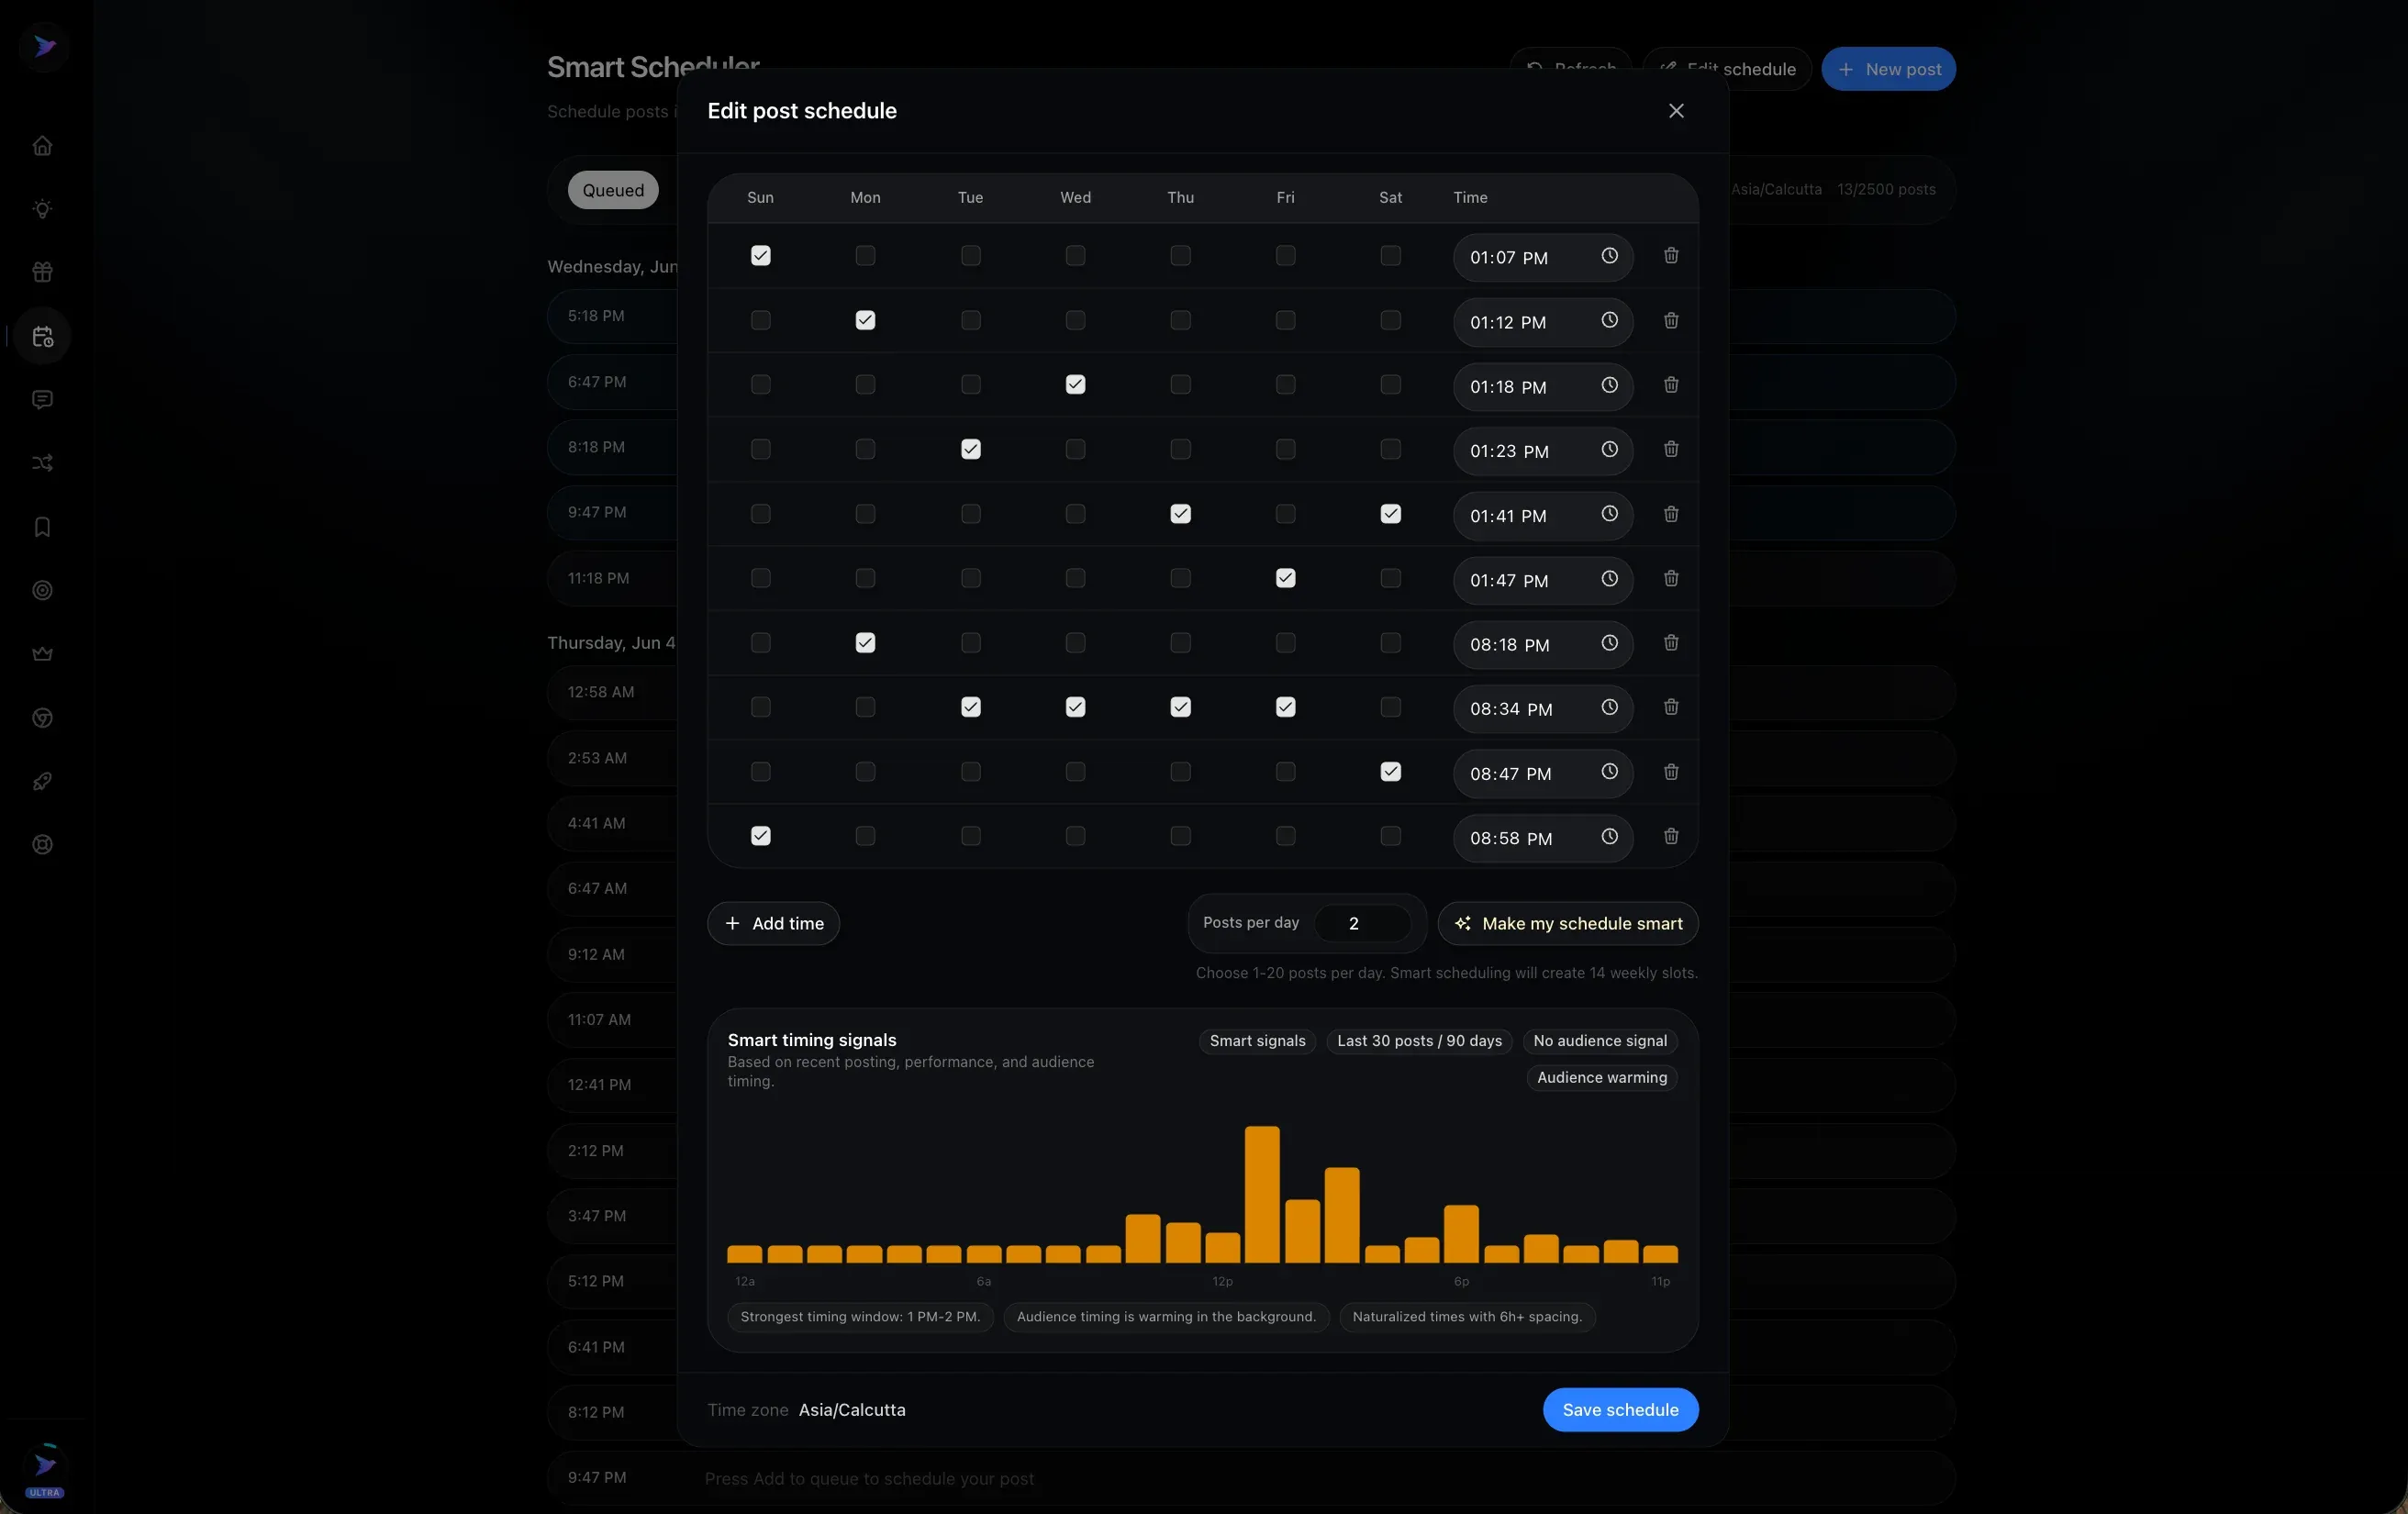The height and width of the screenshot is (1514, 2408).
Task: Delete the 08:18 PM time slot
Action: pyautogui.click(x=1671, y=643)
